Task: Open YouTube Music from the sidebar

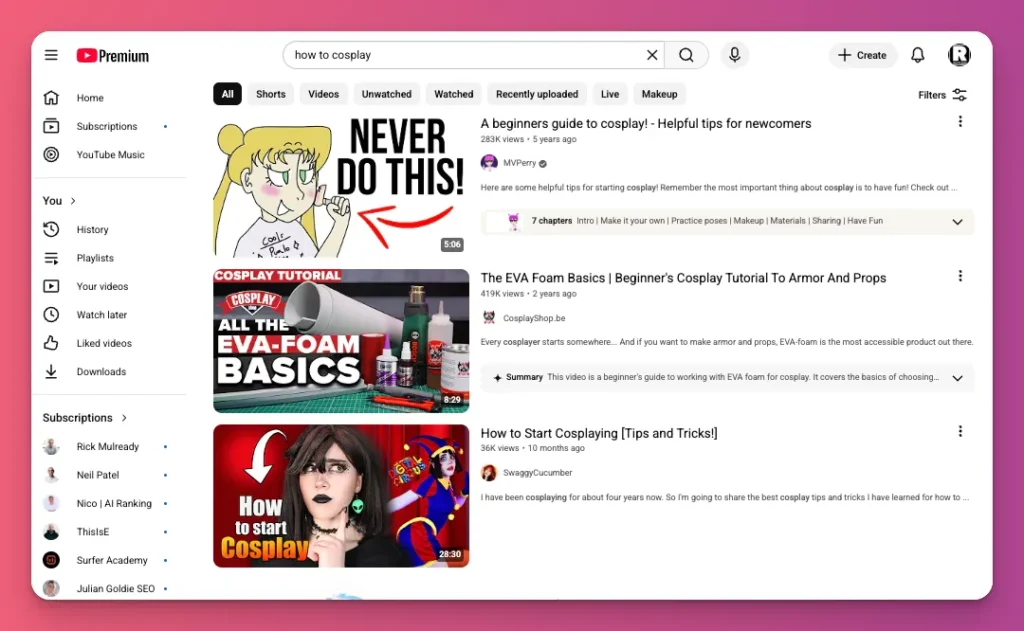Action: pos(108,154)
